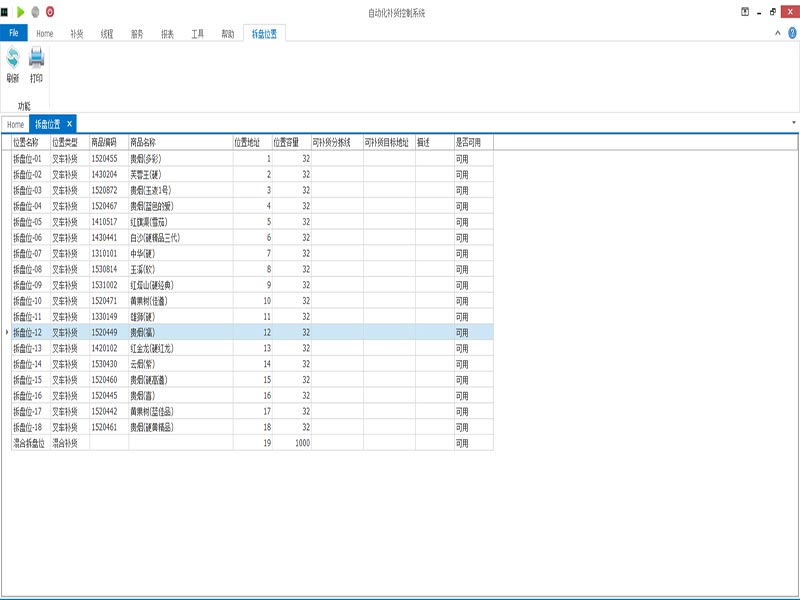
Task: Click the ribbon display options icon
Action: [x=745, y=11]
